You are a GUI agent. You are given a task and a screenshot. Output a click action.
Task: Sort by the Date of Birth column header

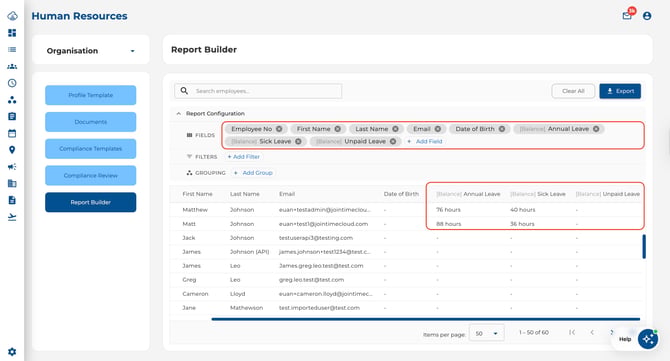tap(401, 194)
